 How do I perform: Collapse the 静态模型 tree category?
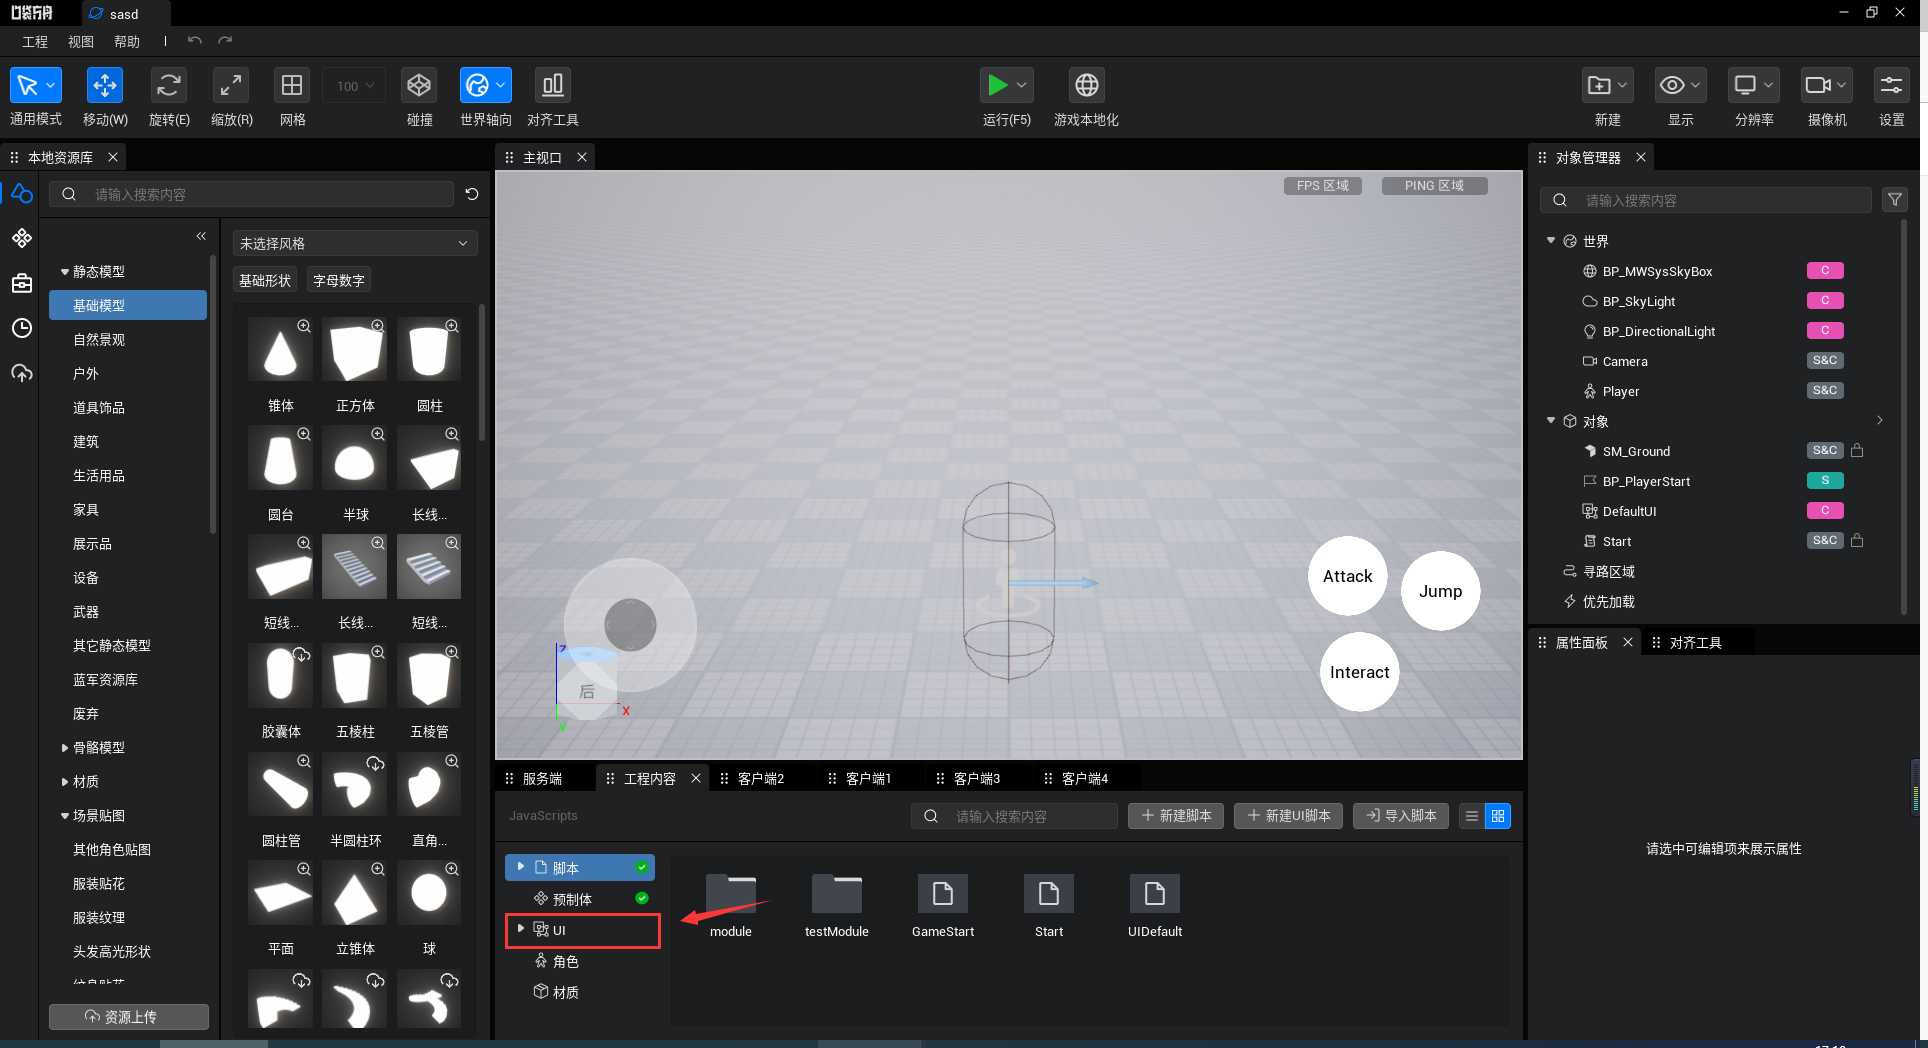click(65, 271)
